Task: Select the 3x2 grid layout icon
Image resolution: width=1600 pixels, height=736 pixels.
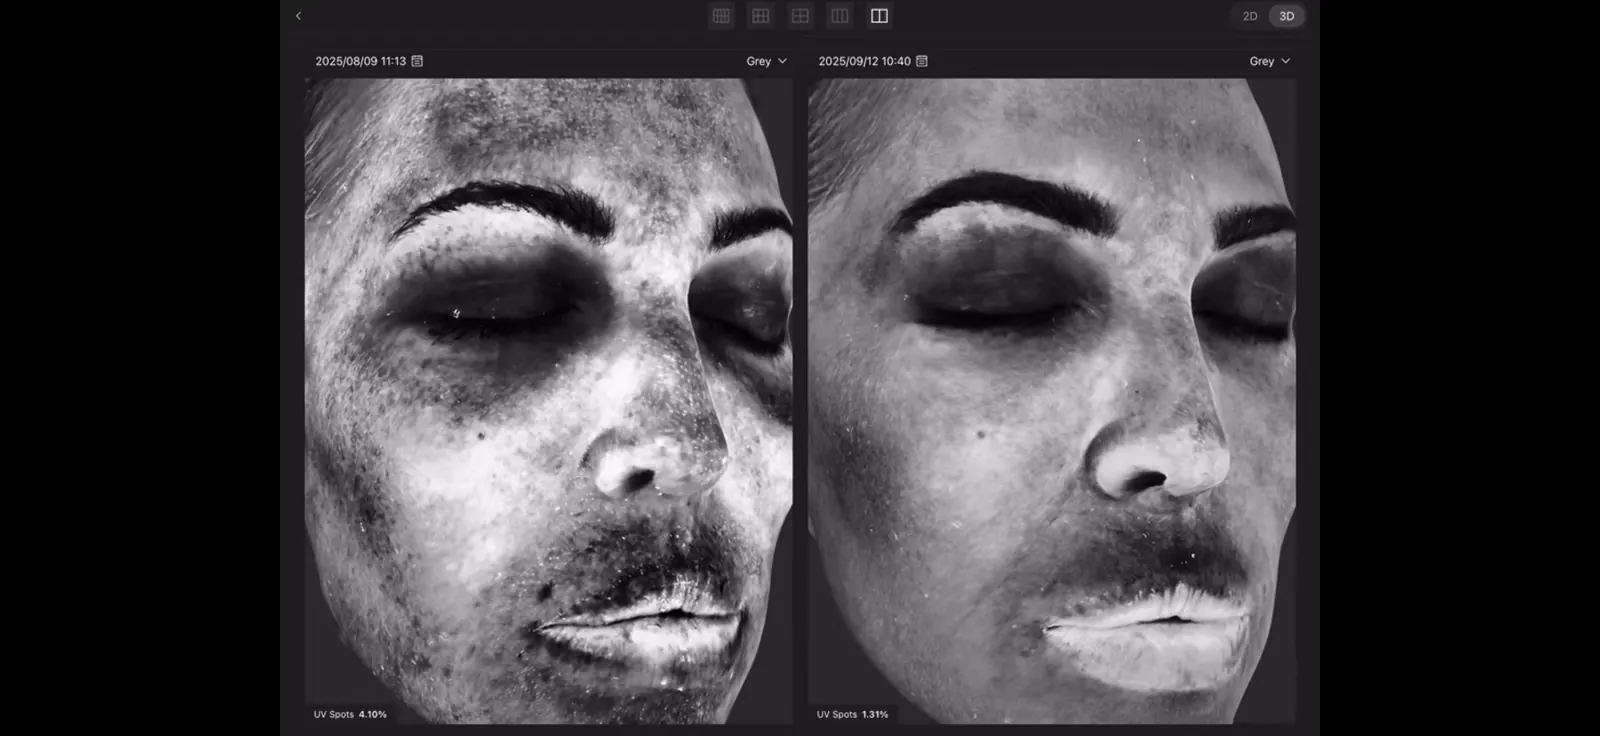Action: [x=761, y=16]
